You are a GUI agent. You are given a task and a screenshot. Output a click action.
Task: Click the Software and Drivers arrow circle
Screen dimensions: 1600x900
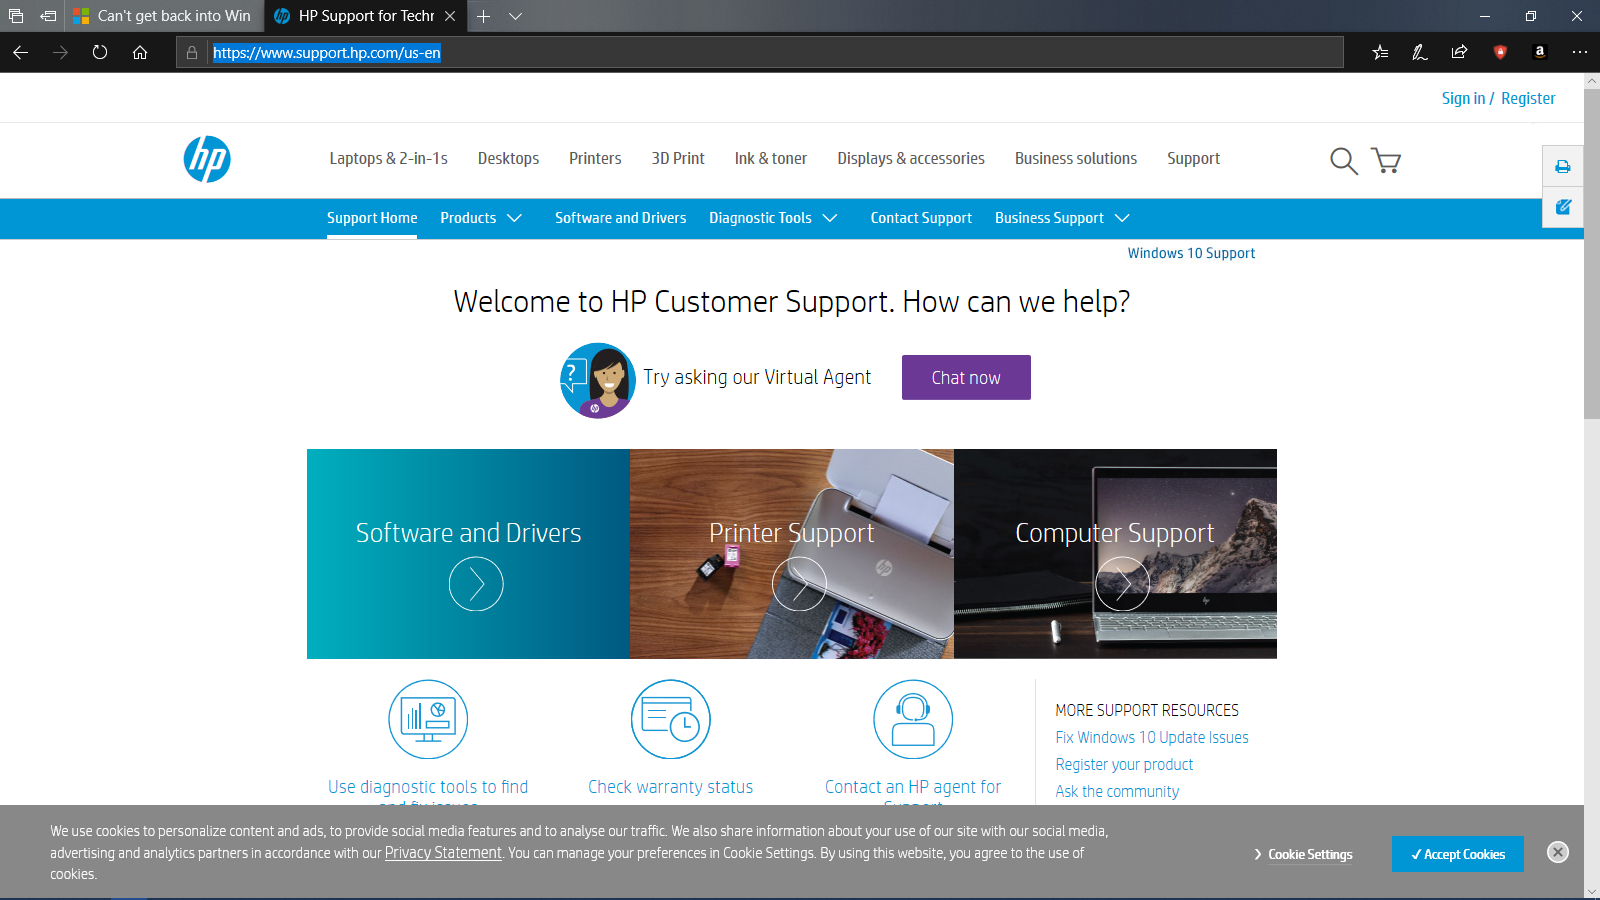(476, 584)
